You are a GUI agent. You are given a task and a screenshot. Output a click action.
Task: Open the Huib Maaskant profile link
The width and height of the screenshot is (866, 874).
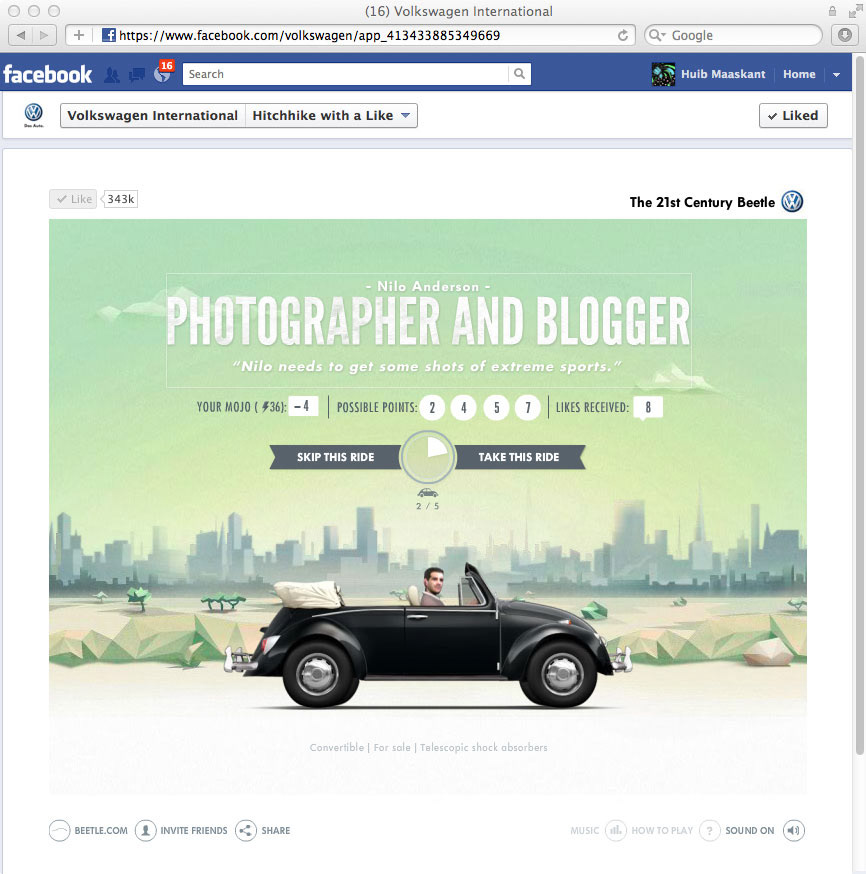pyautogui.click(x=723, y=74)
